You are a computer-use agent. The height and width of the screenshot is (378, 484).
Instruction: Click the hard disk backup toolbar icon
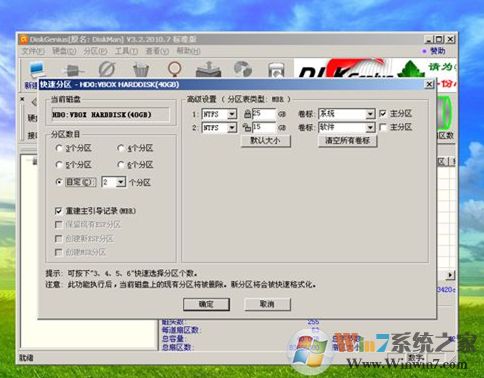coord(277,70)
